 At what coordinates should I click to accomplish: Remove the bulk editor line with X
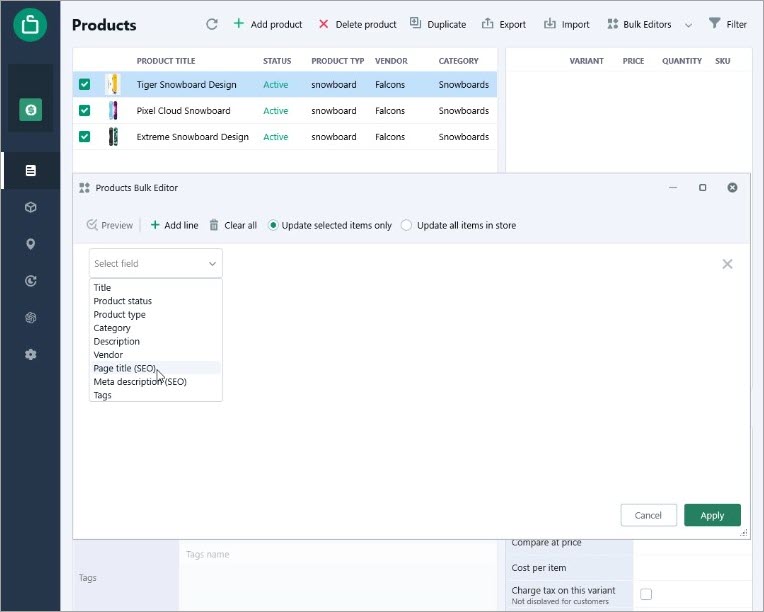tap(727, 264)
